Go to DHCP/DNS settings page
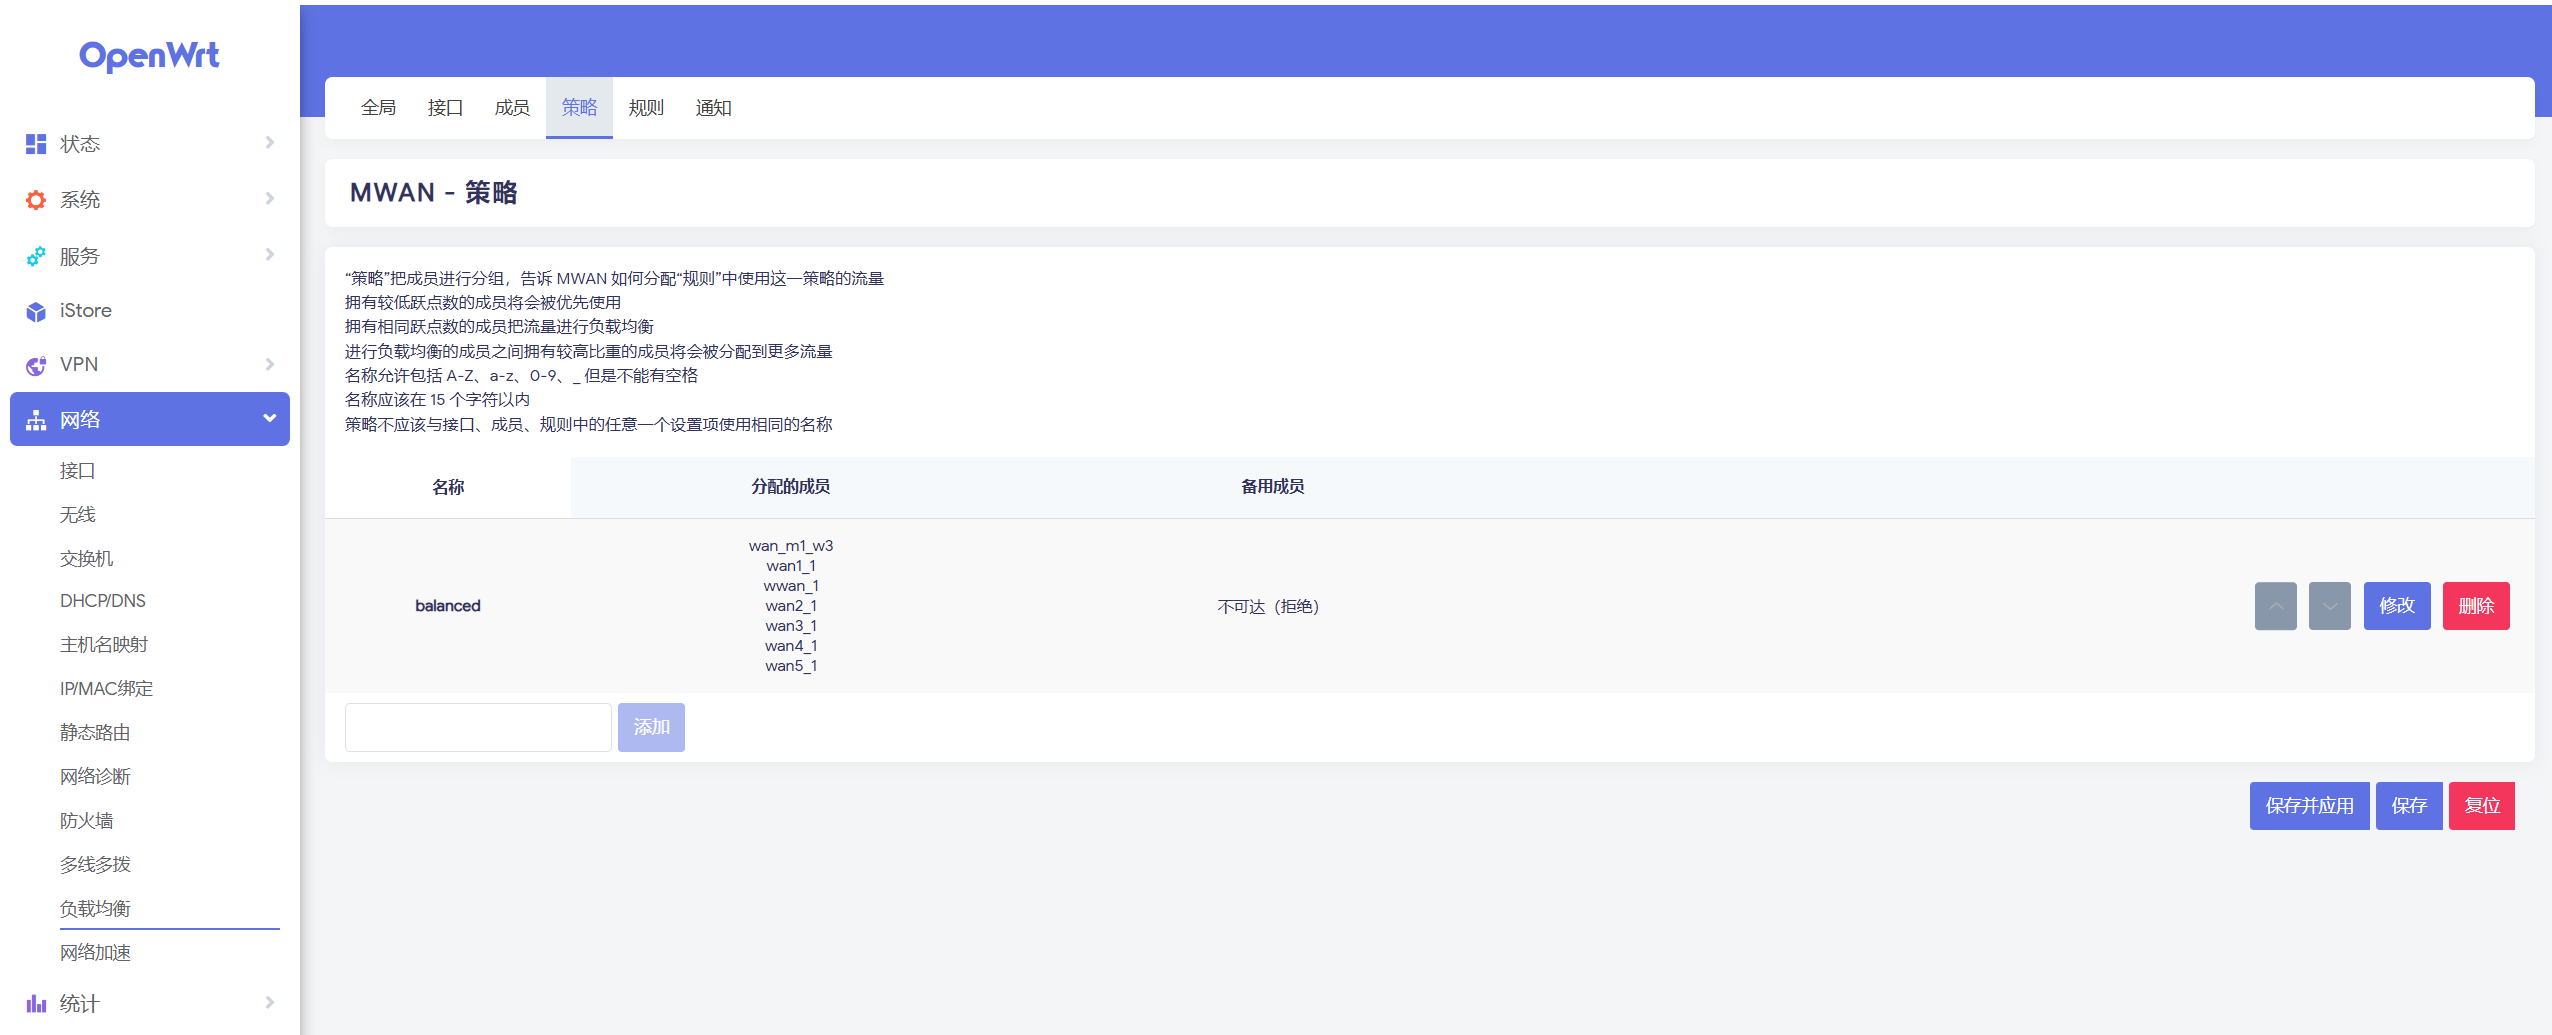Viewport: 2552px width, 1035px height. point(103,601)
